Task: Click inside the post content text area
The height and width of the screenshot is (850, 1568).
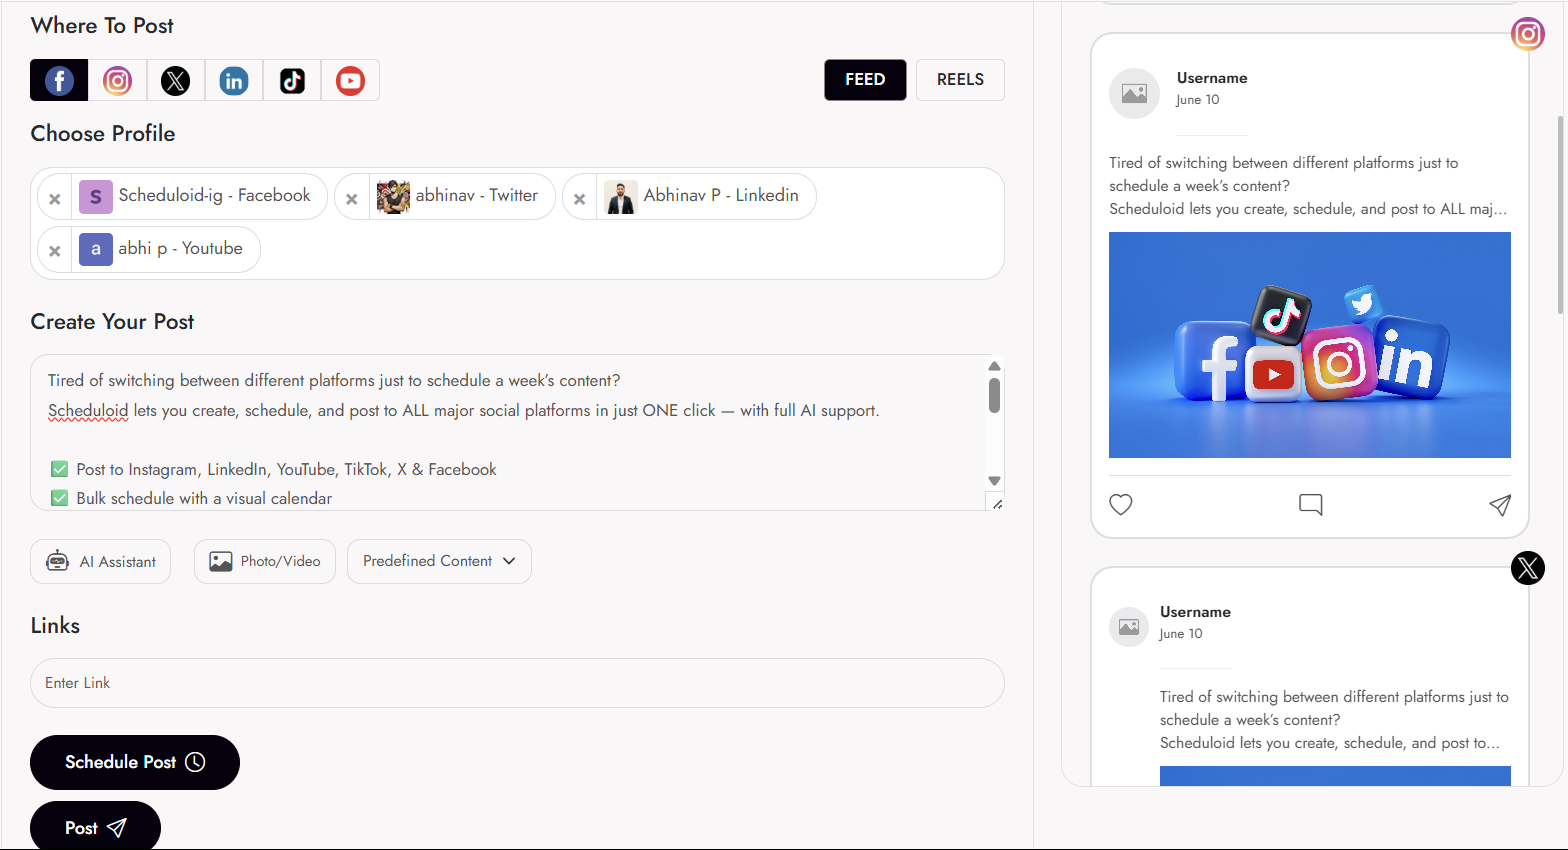Action: click(x=508, y=432)
